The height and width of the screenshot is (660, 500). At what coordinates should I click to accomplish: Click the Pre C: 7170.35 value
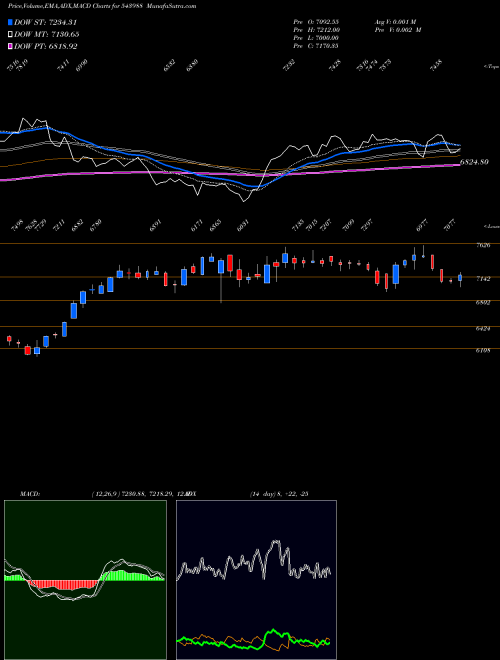click(316, 45)
